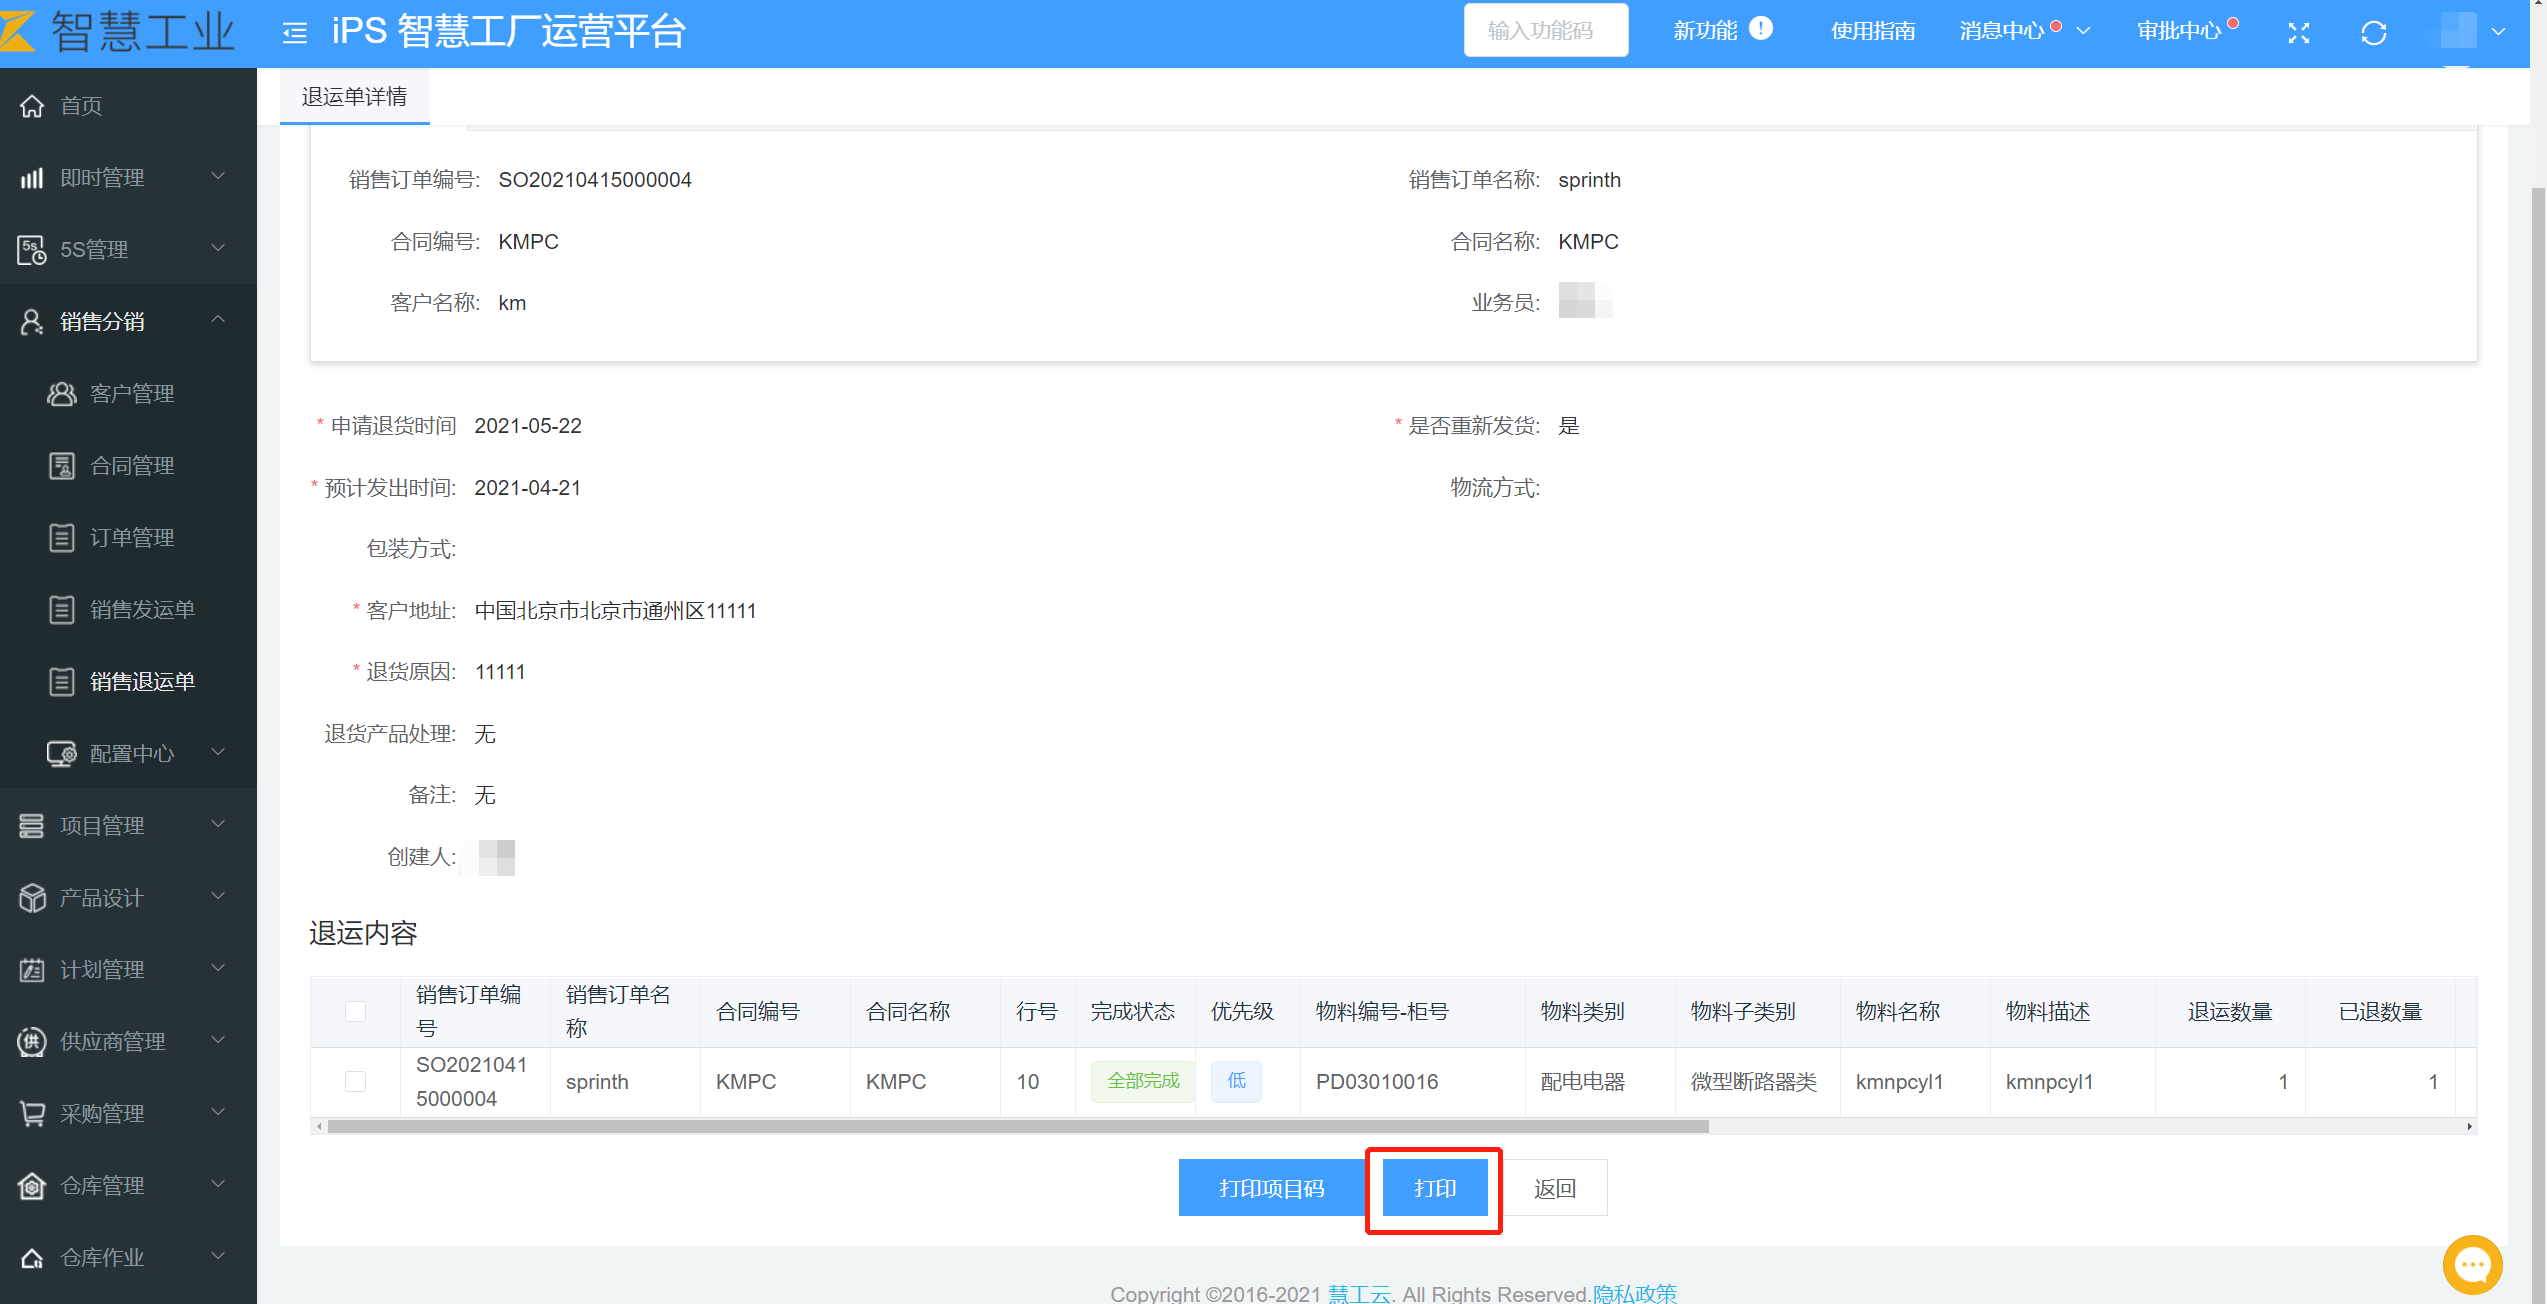2547x1304 pixels.
Task: Click the horizontal scrollbar under the table
Action: click(x=1018, y=1126)
